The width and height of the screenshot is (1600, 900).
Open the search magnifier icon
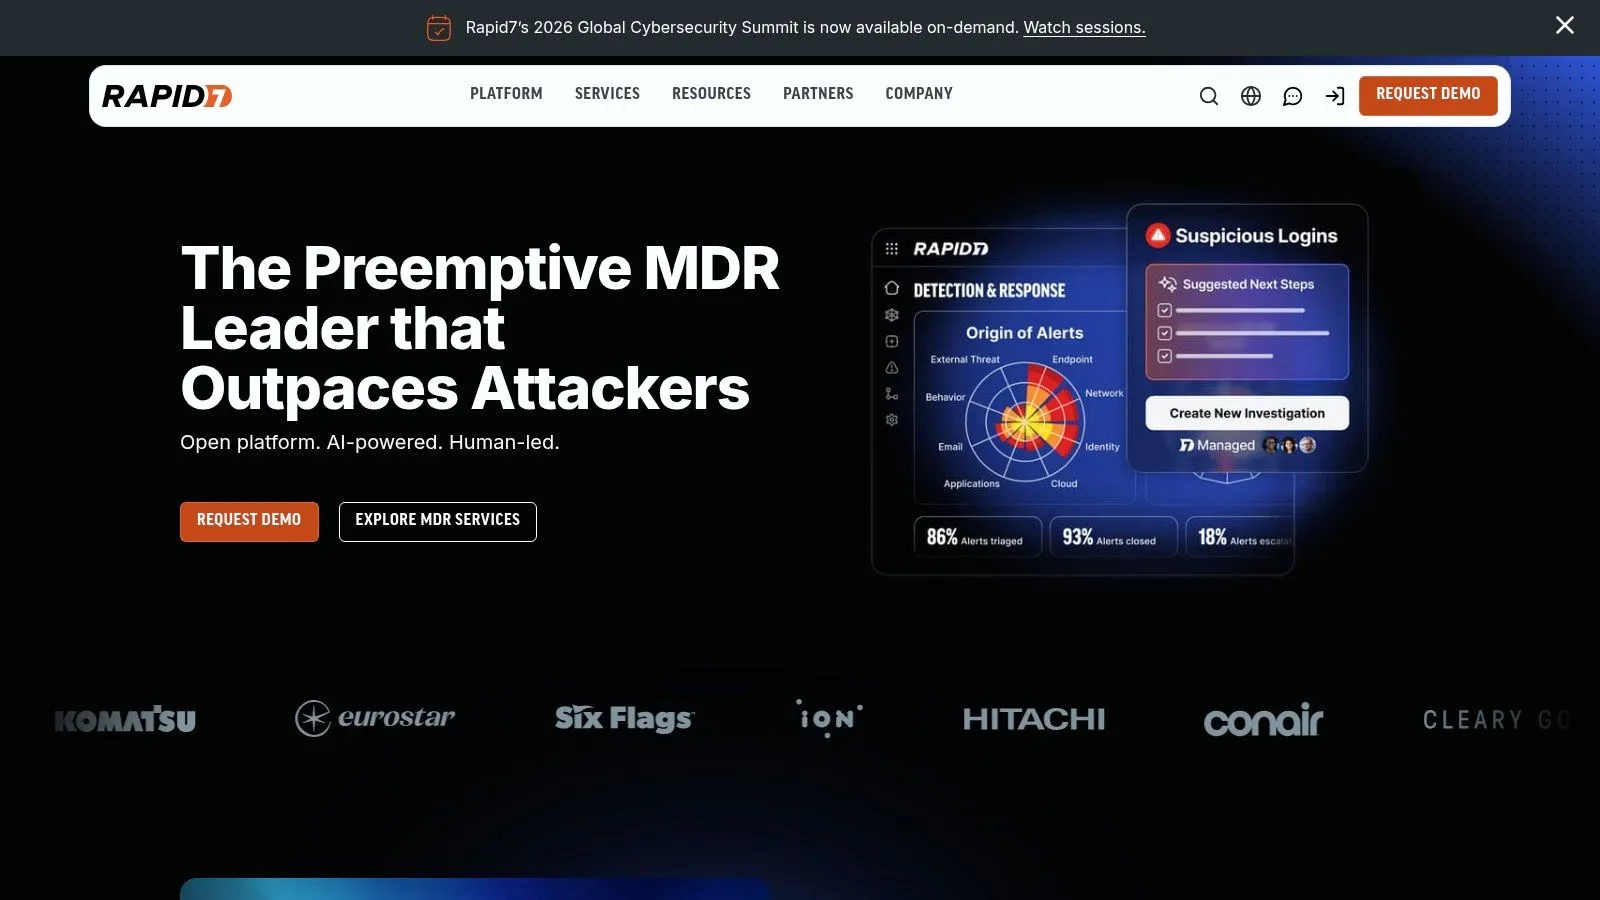[x=1209, y=96]
